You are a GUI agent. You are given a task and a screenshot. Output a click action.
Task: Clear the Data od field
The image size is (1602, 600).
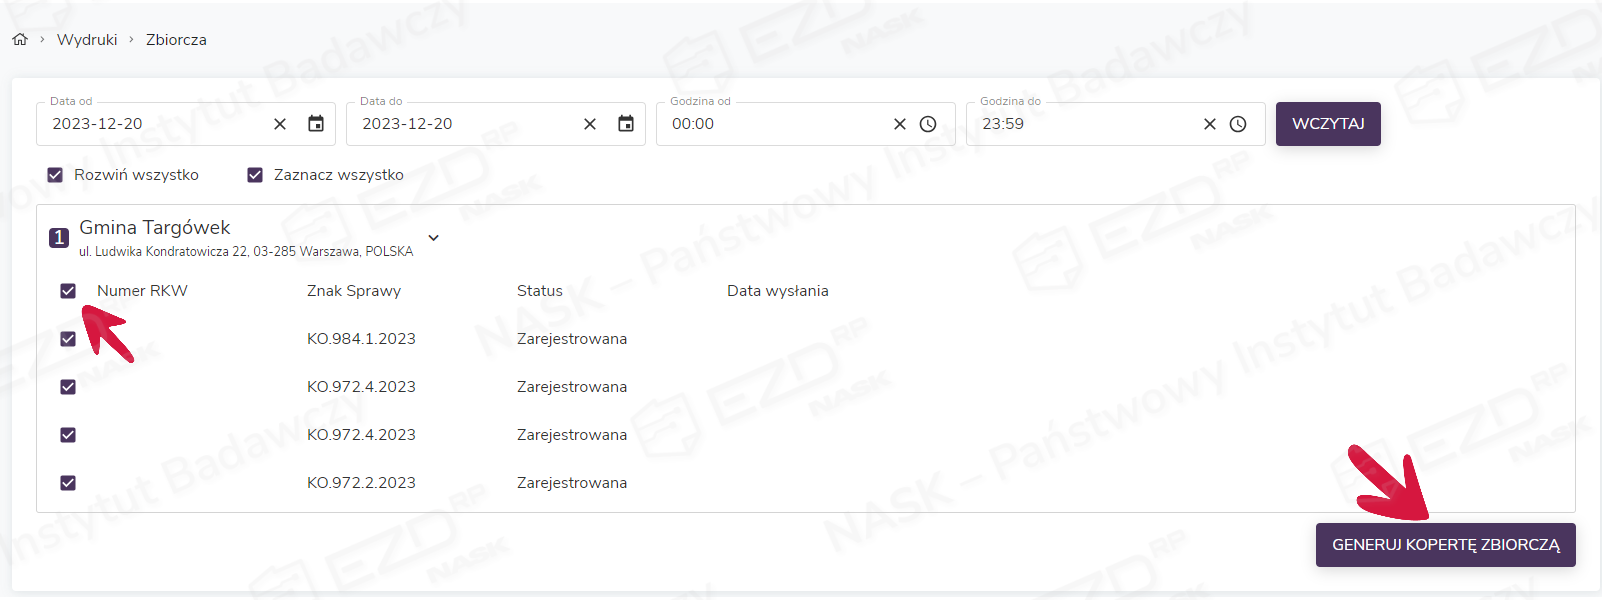pyautogui.click(x=280, y=124)
